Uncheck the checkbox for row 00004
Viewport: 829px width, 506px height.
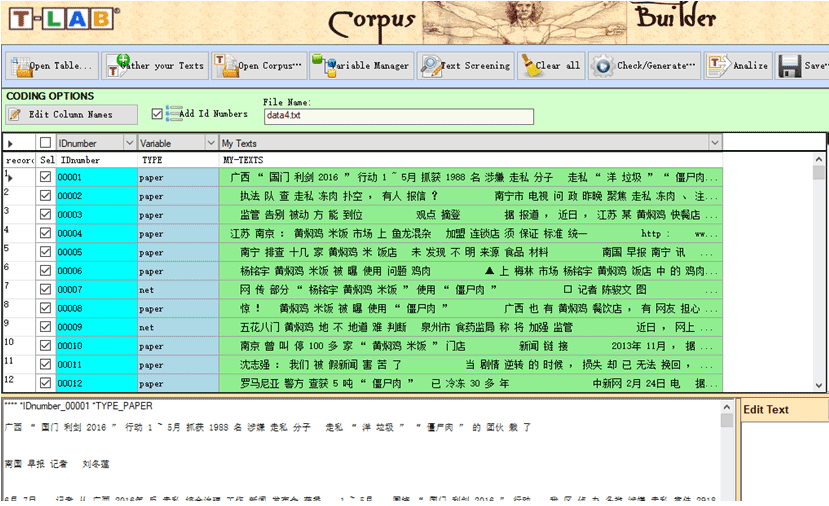point(45,233)
